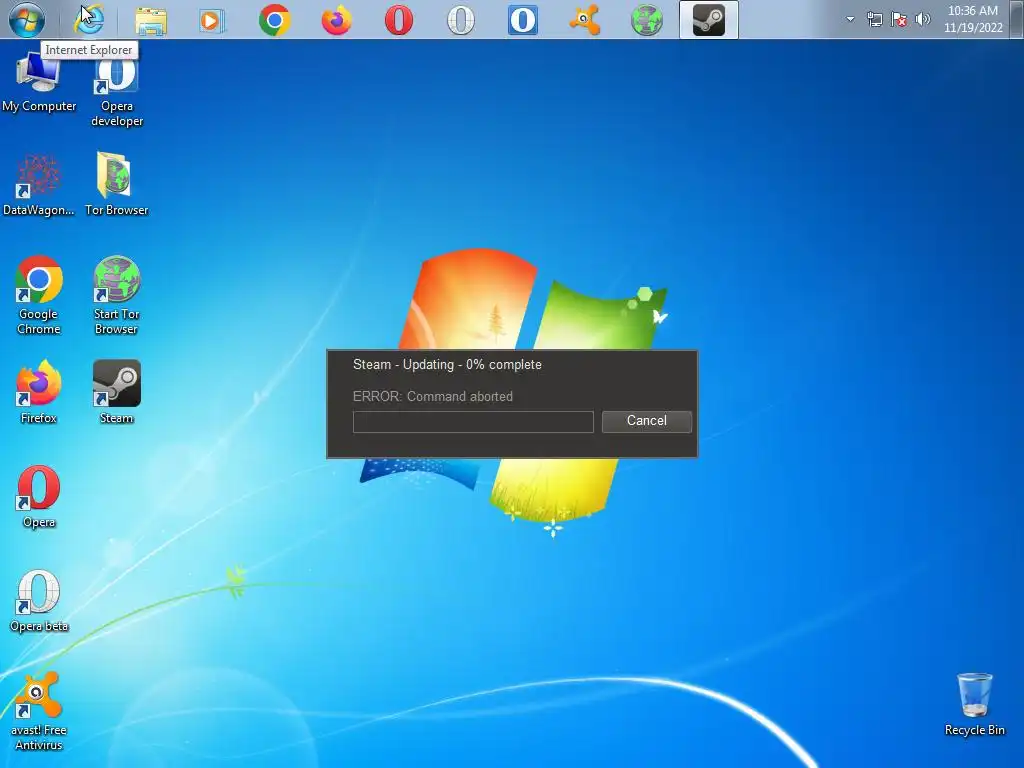Launch Firefox from the taskbar

336,20
